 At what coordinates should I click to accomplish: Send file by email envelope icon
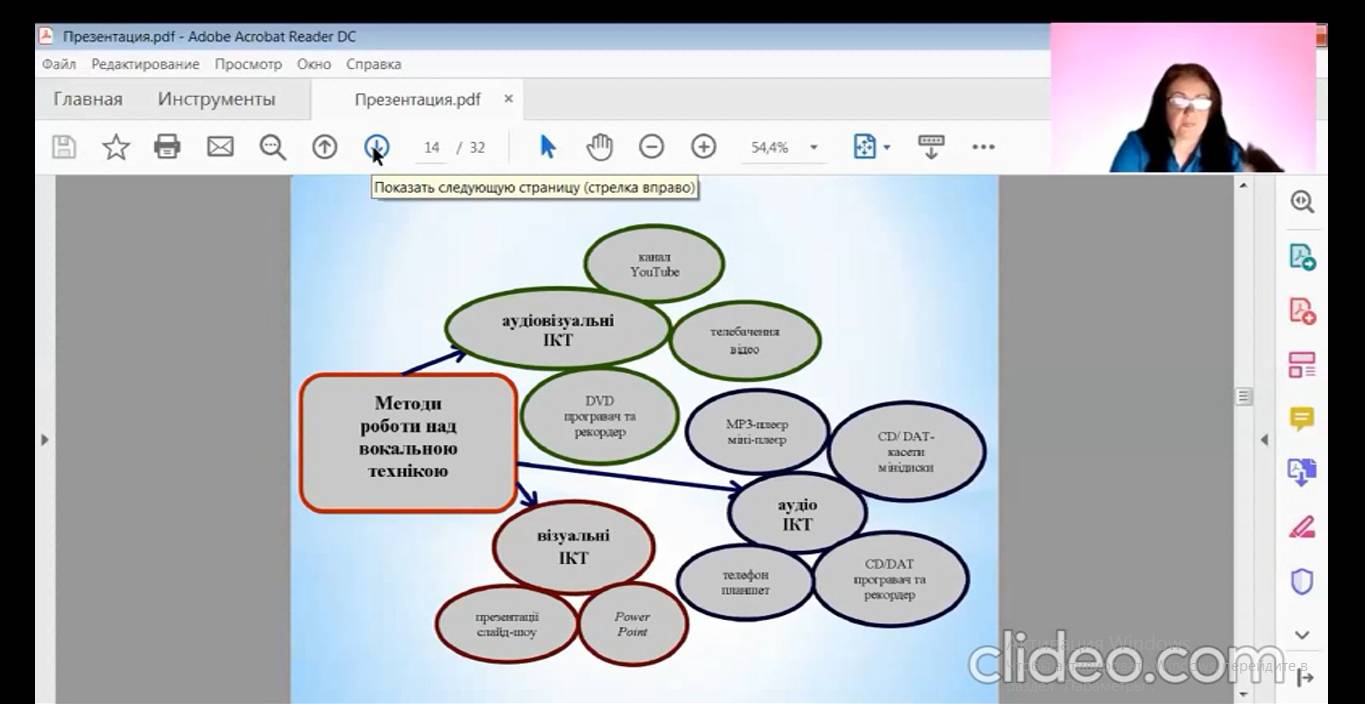click(220, 147)
